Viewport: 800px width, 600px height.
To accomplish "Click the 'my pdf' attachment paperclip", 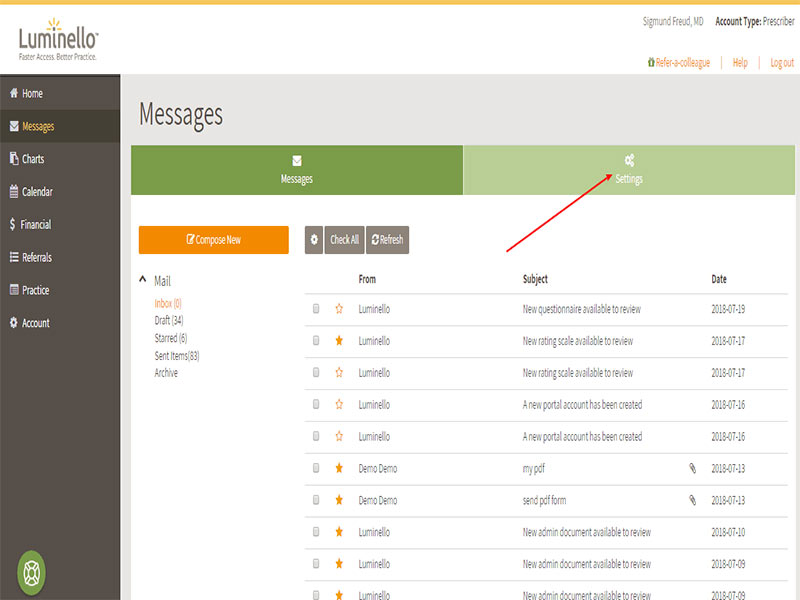I will click(692, 468).
